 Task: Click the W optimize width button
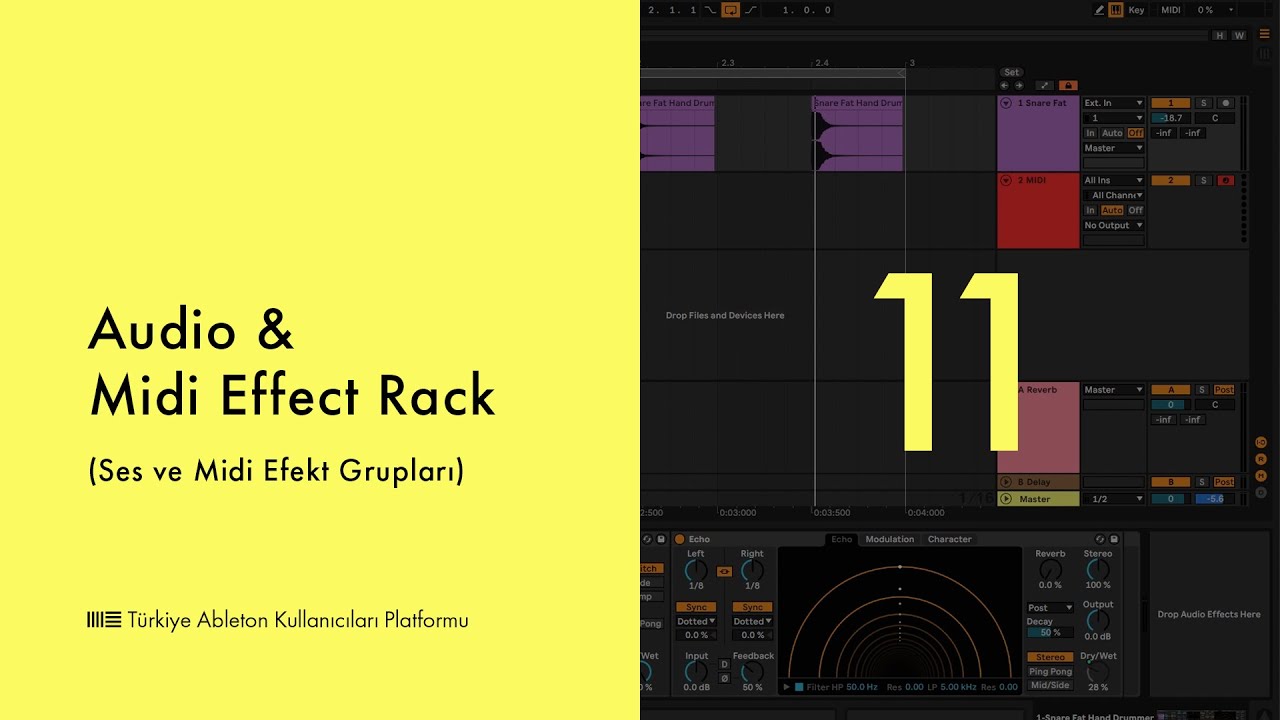click(1239, 35)
